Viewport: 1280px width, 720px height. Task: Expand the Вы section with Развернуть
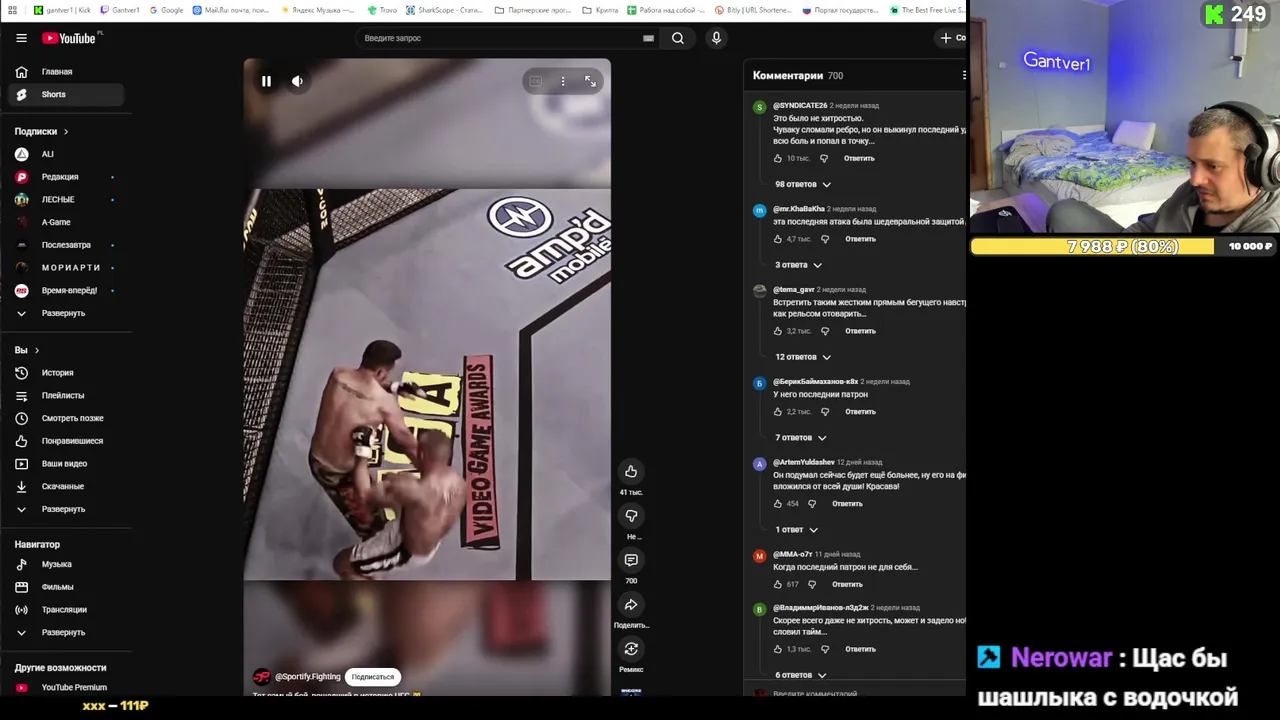pyautogui.click(x=66, y=509)
